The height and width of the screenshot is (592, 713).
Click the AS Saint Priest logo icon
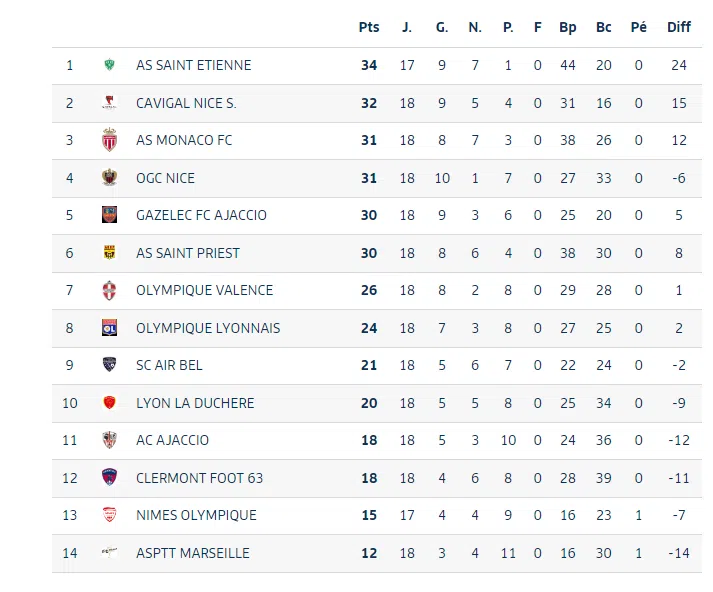110,253
